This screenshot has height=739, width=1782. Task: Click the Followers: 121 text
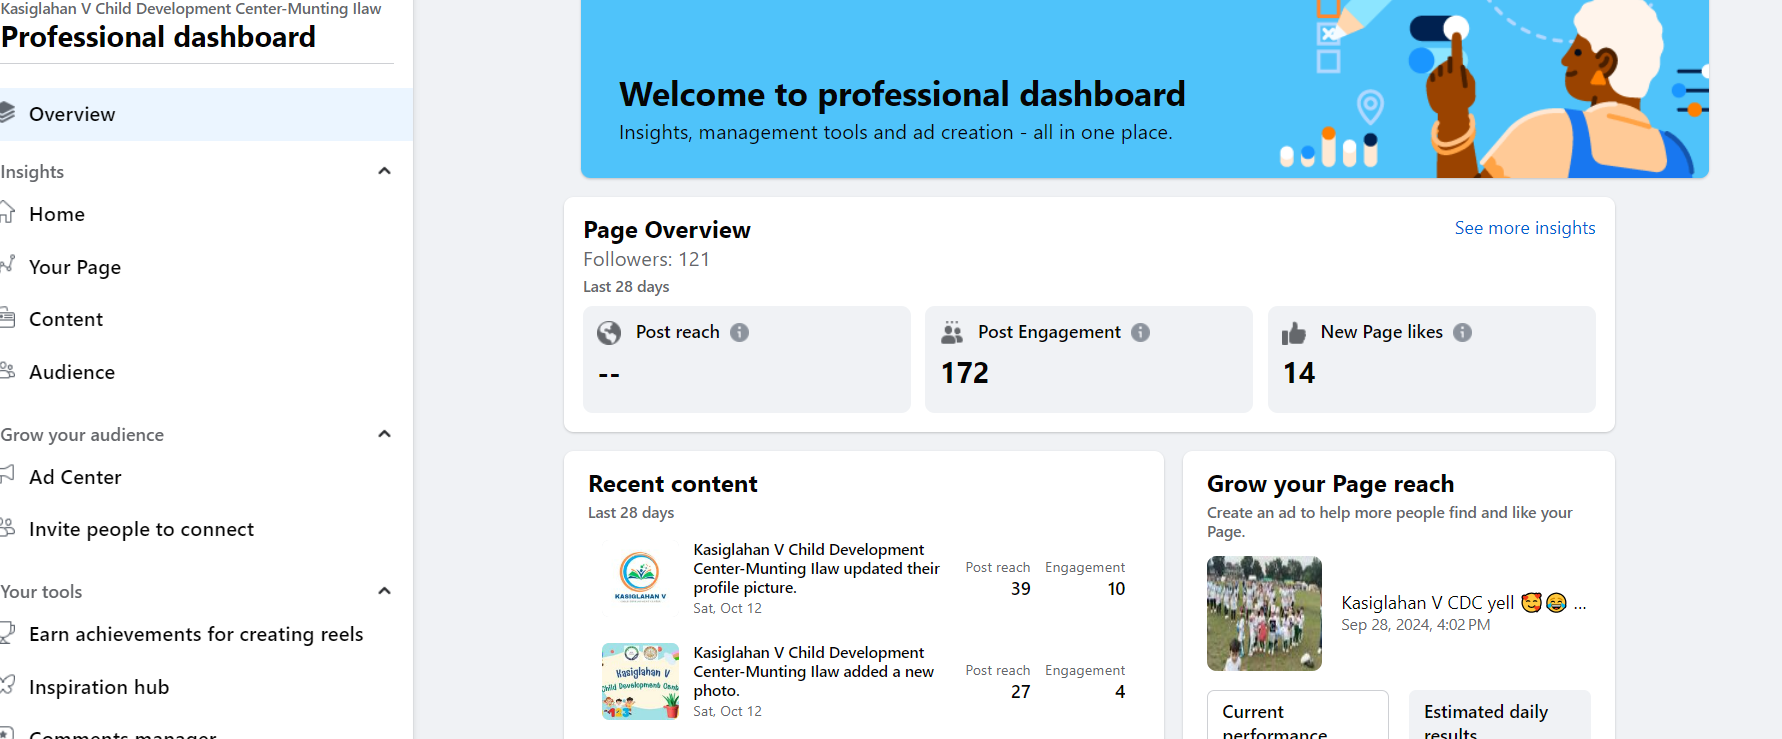(647, 259)
